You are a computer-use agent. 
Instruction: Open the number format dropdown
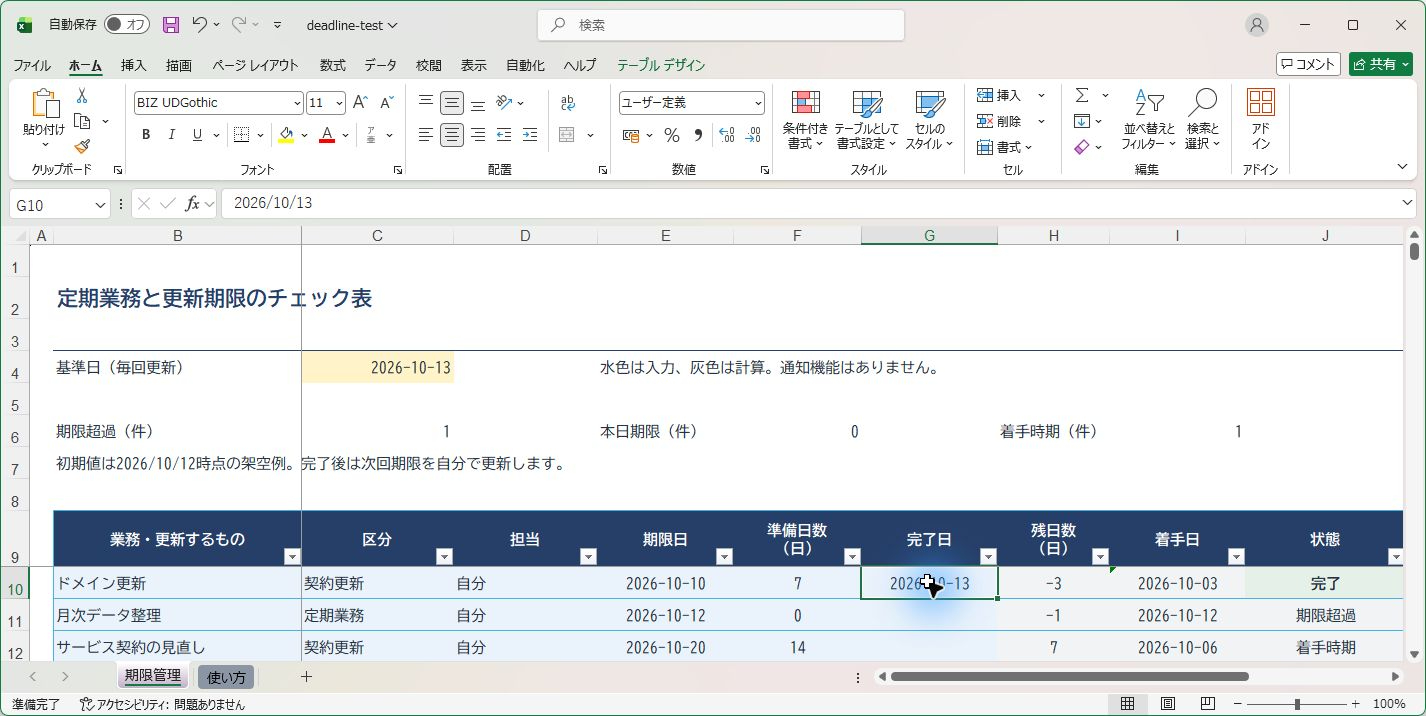click(x=758, y=103)
